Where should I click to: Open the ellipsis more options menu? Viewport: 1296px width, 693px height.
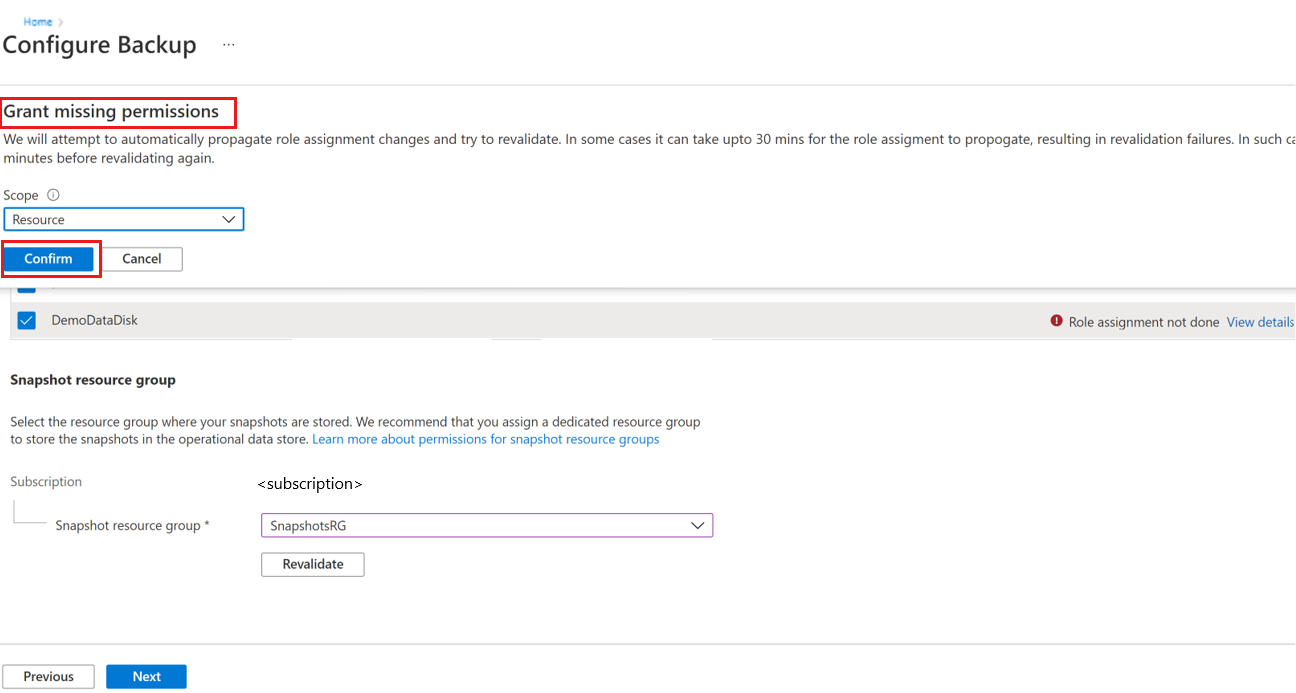click(229, 46)
